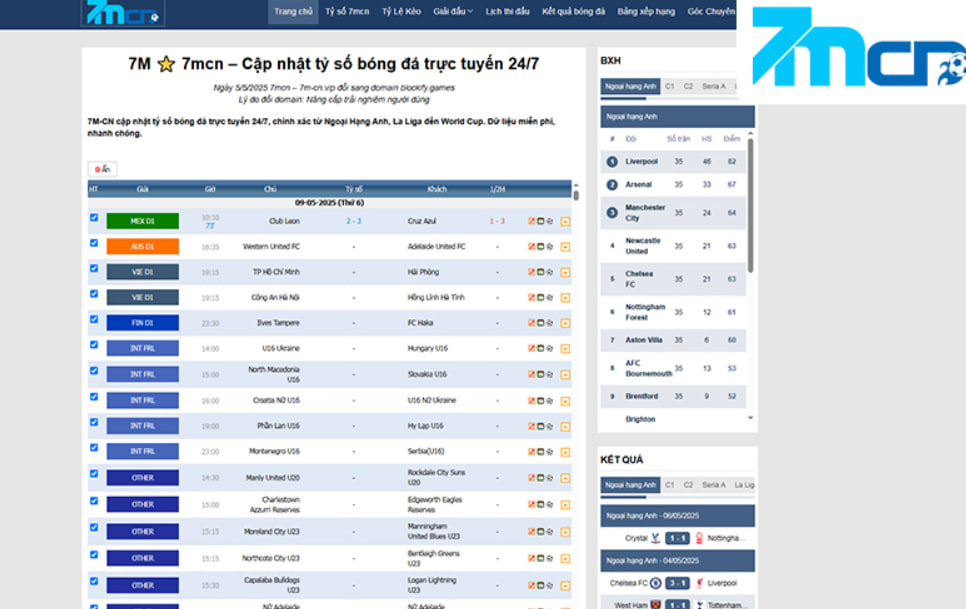966x609 pixels.
Task: Click the green analysis icon in Ilves Tampere row
Action: [540, 323]
